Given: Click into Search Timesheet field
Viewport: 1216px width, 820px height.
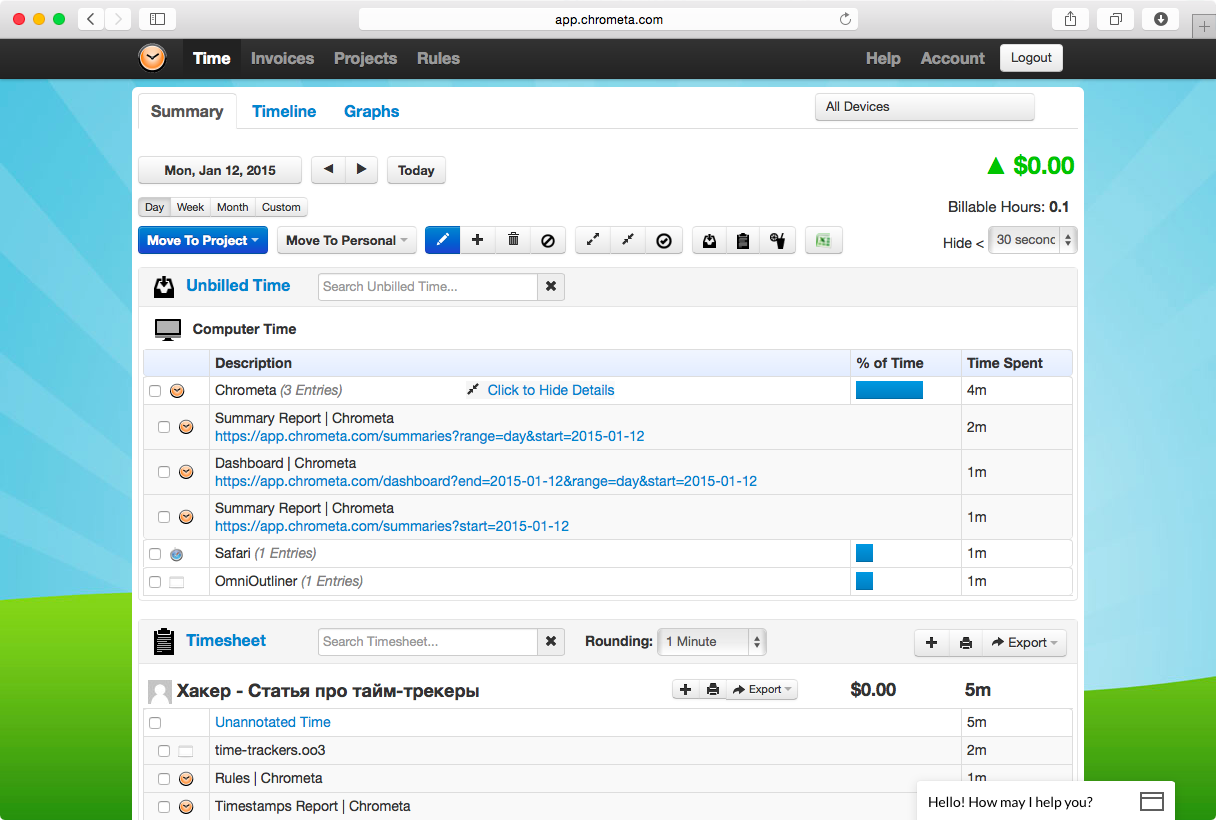Looking at the screenshot, I should point(428,642).
